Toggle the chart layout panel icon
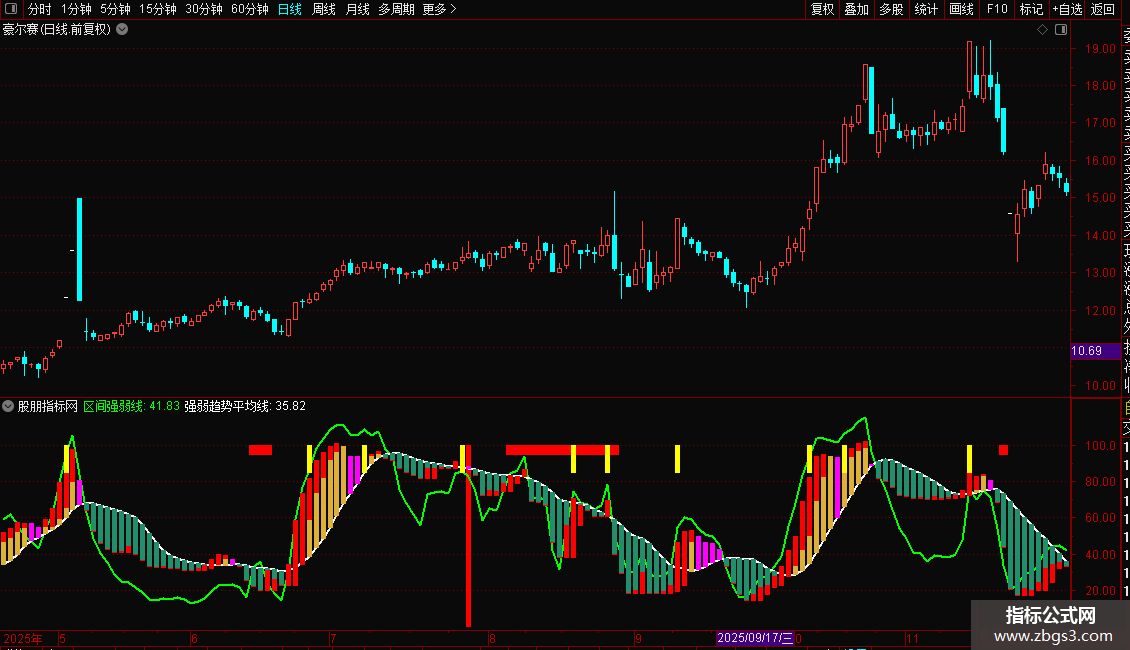 pyautogui.click(x=1061, y=30)
